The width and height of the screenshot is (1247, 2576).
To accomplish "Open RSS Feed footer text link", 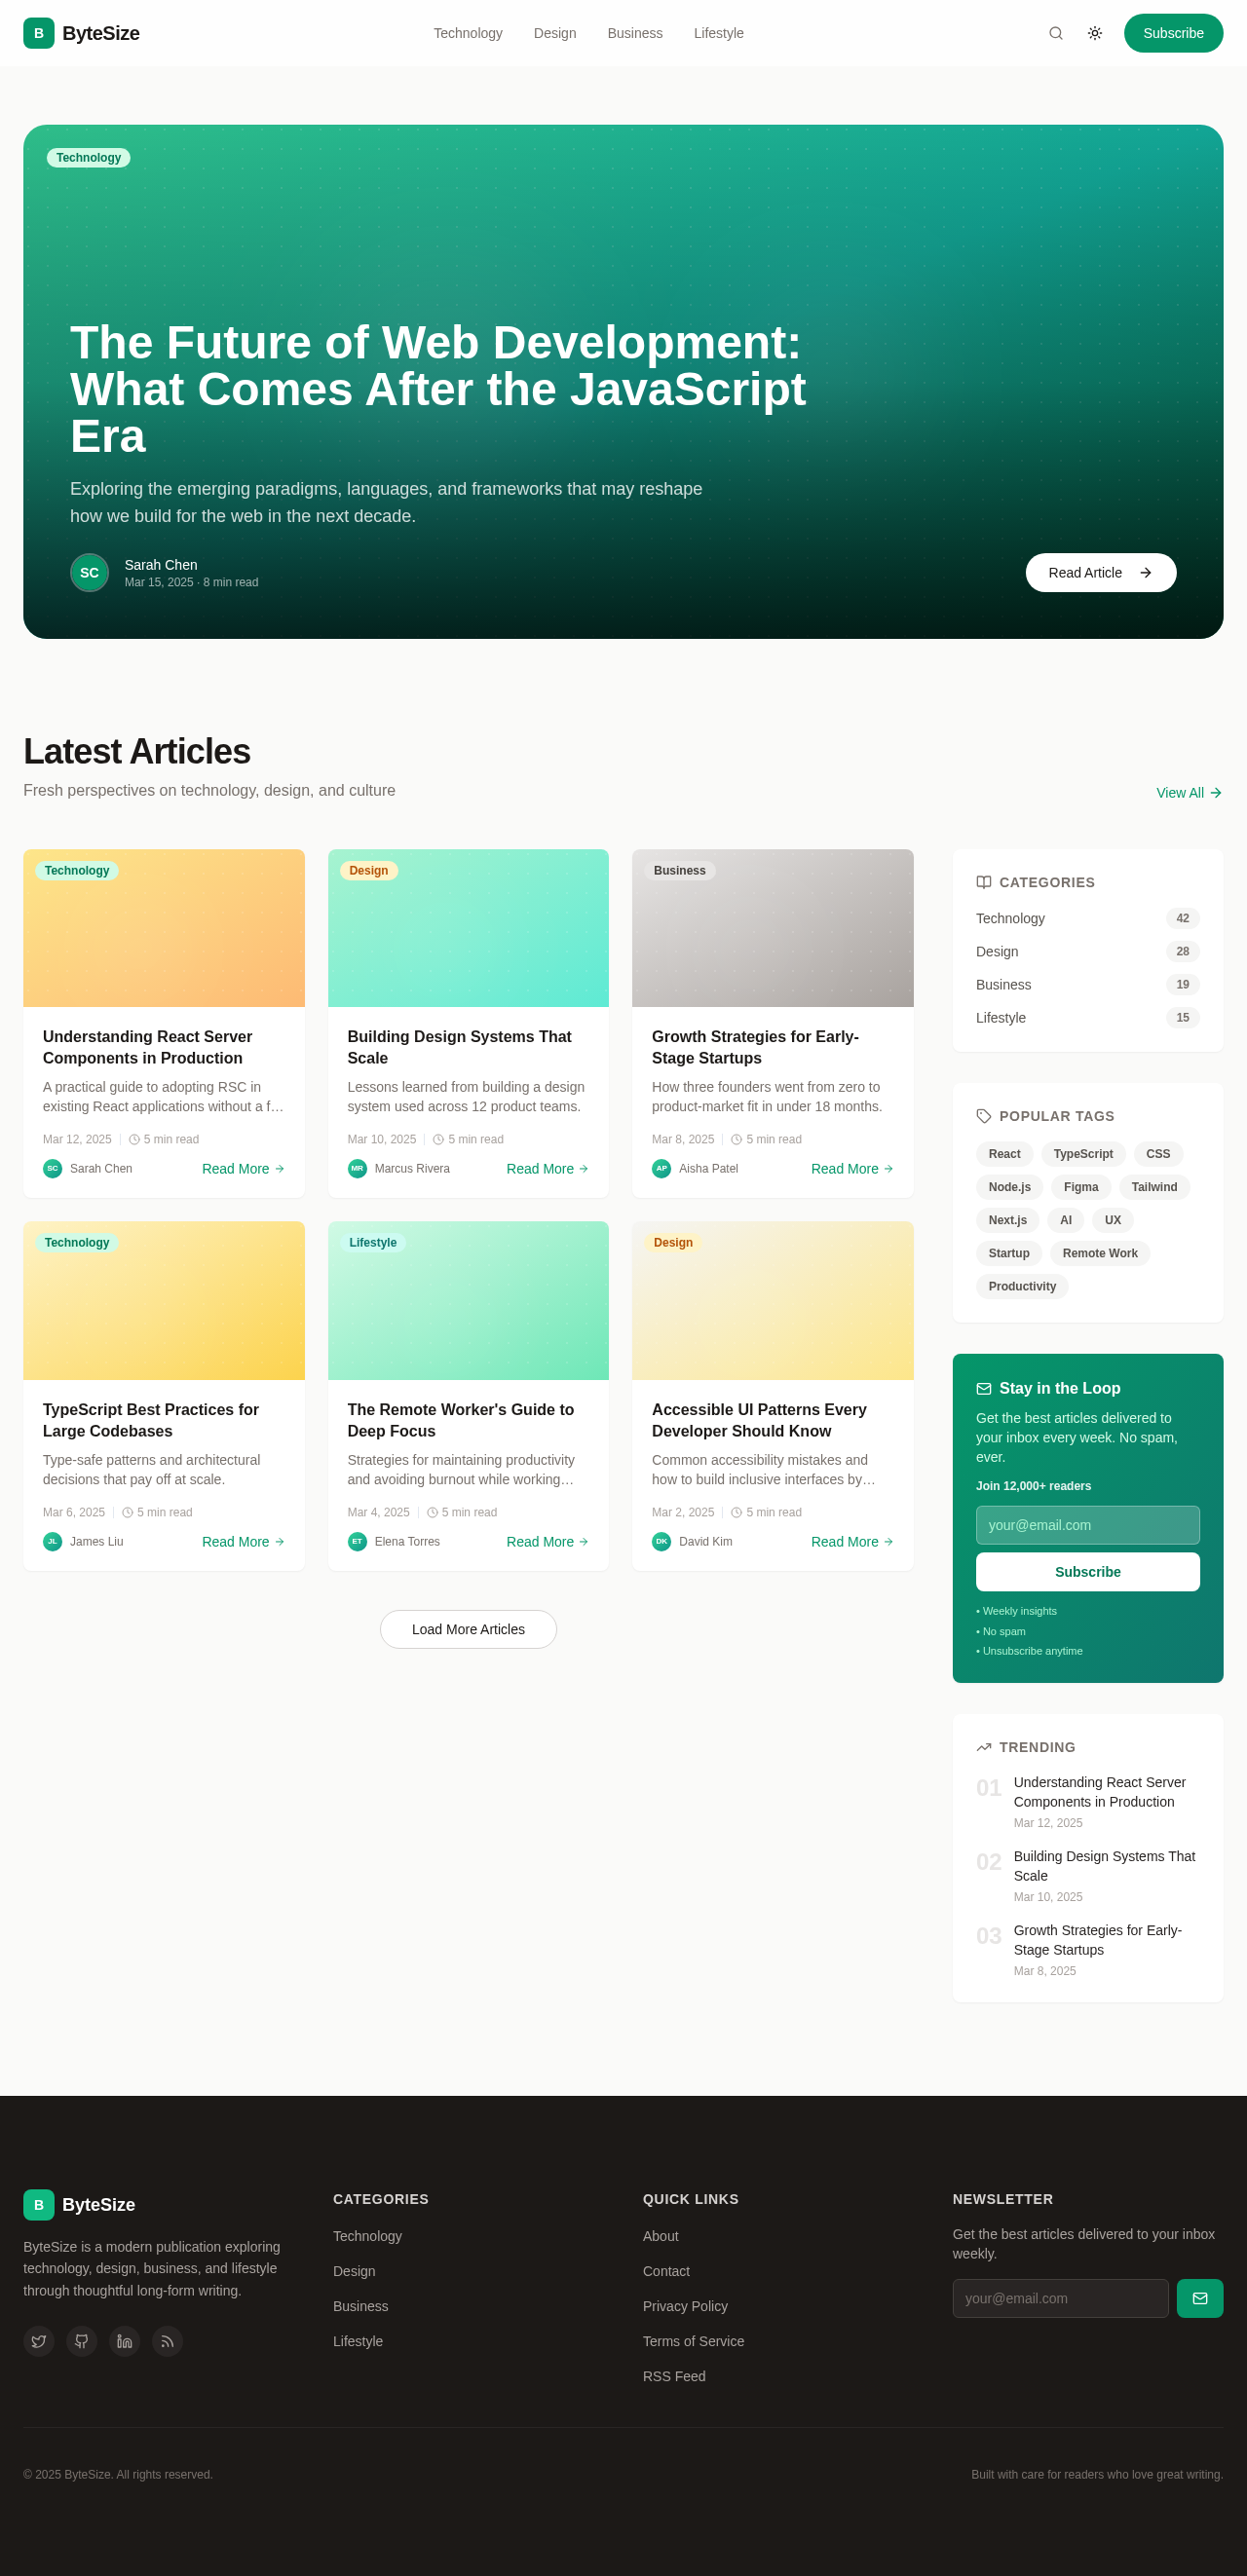I will tap(674, 2376).
